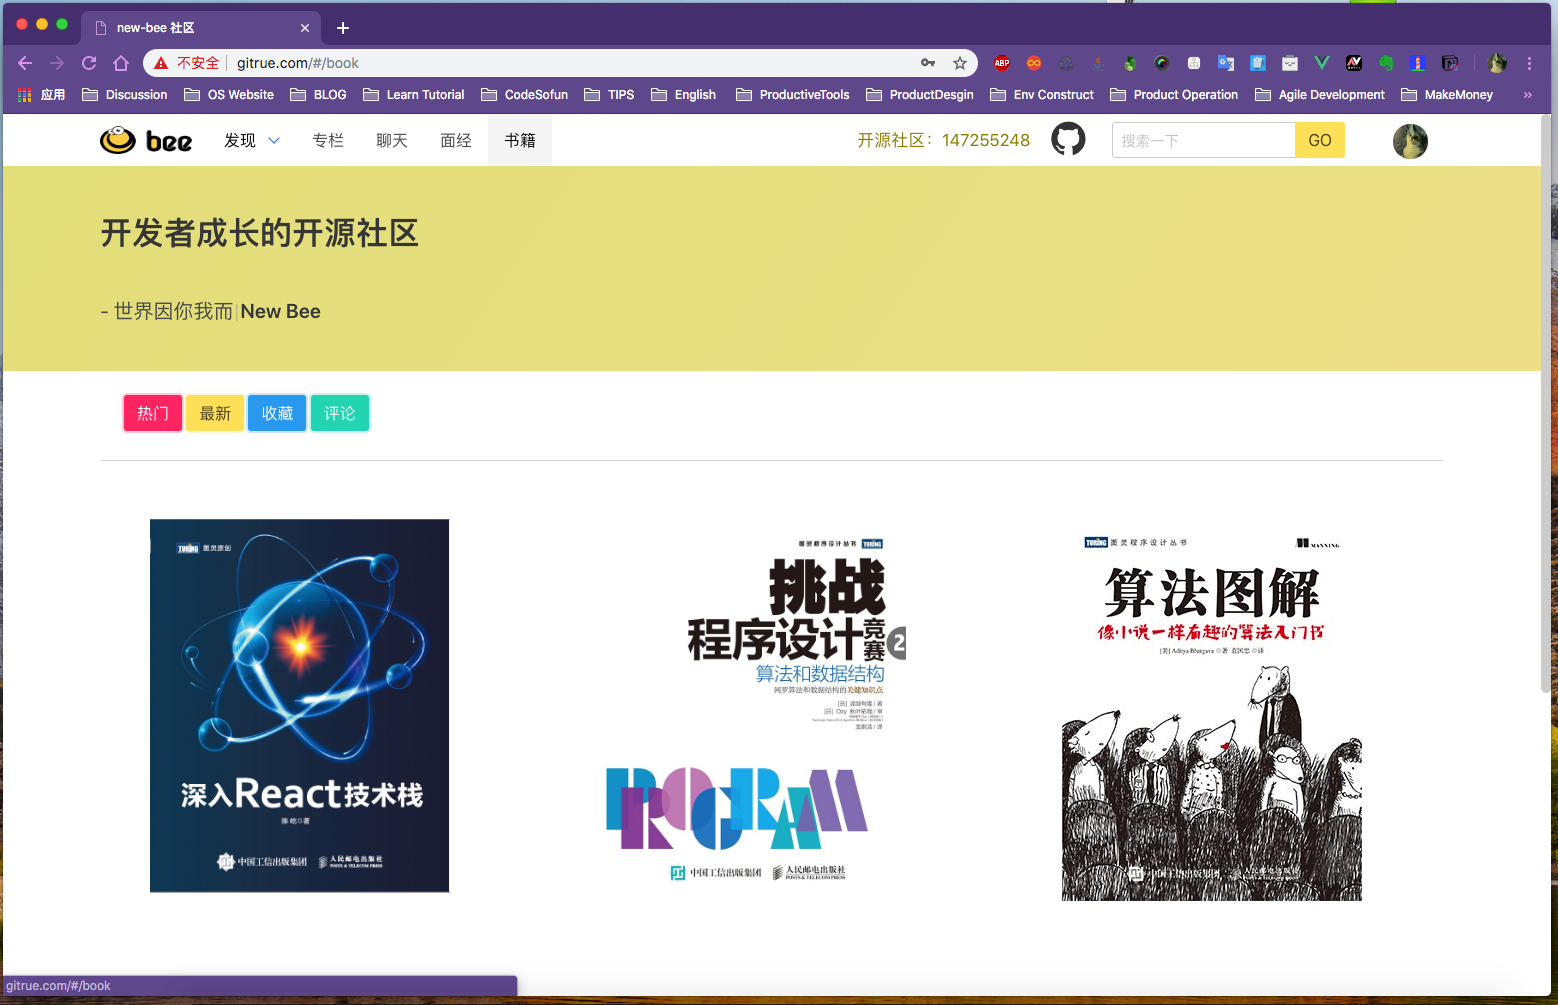Open the Evernote elephant extension
This screenshot has height=1005, width=1558.
pos(1386,63)
